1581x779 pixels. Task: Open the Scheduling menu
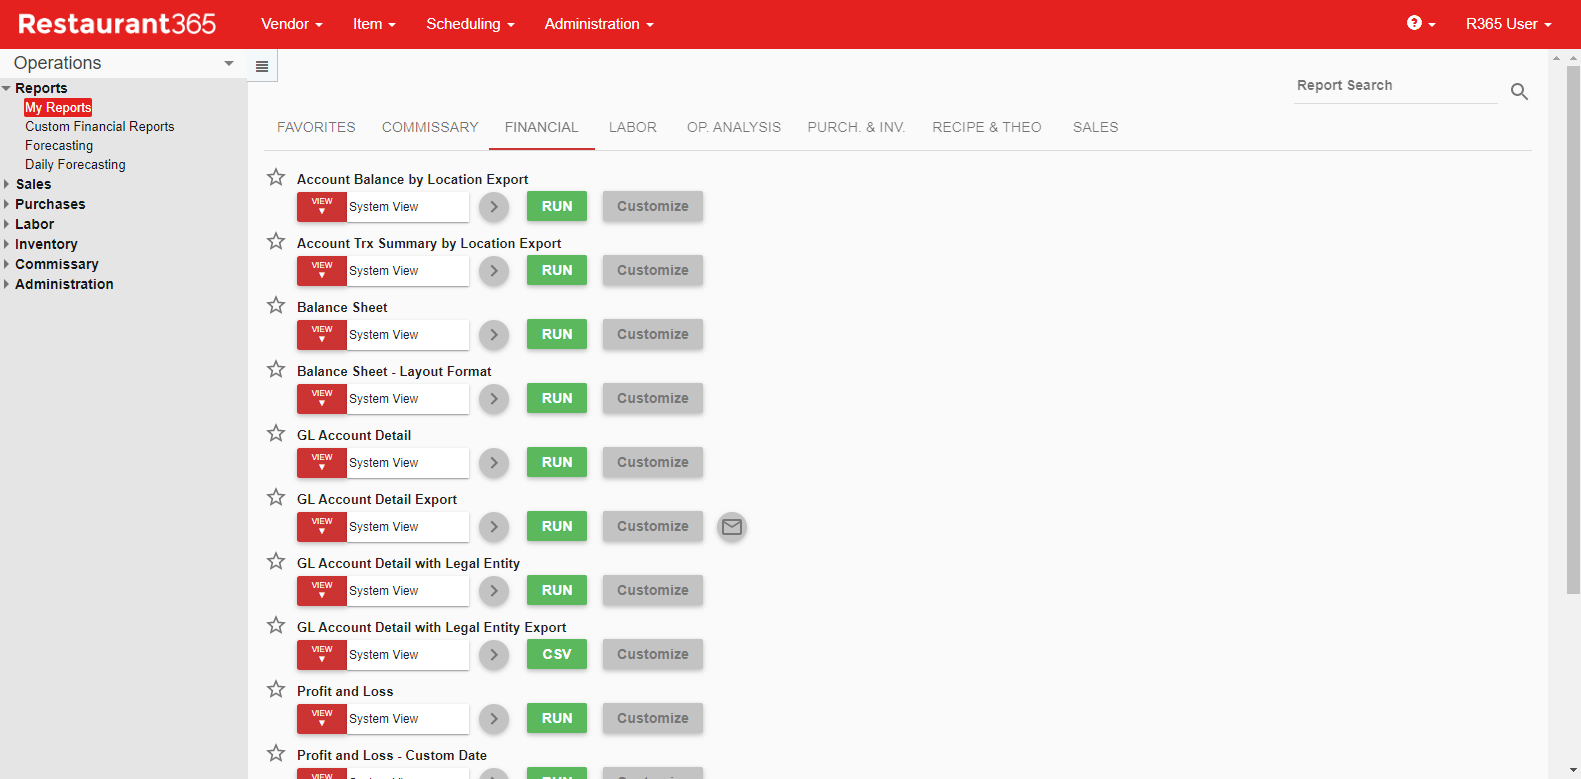click(470, 24)
